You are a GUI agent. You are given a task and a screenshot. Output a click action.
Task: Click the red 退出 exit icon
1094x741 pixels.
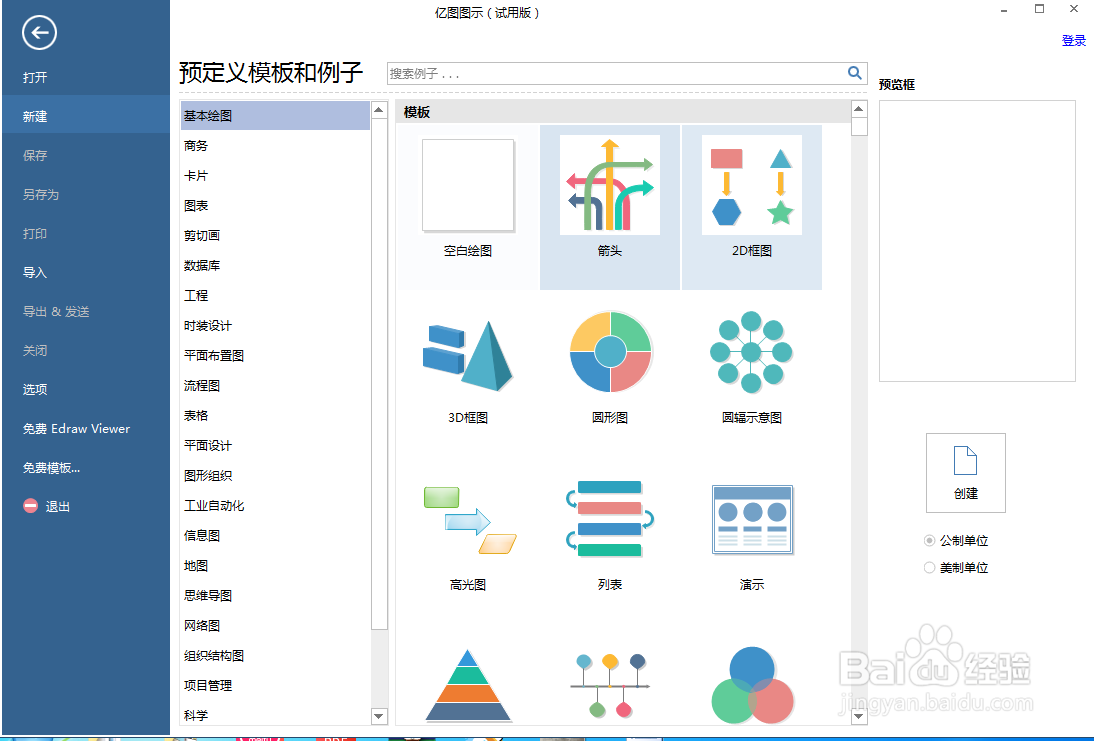(x=30, y=506)
